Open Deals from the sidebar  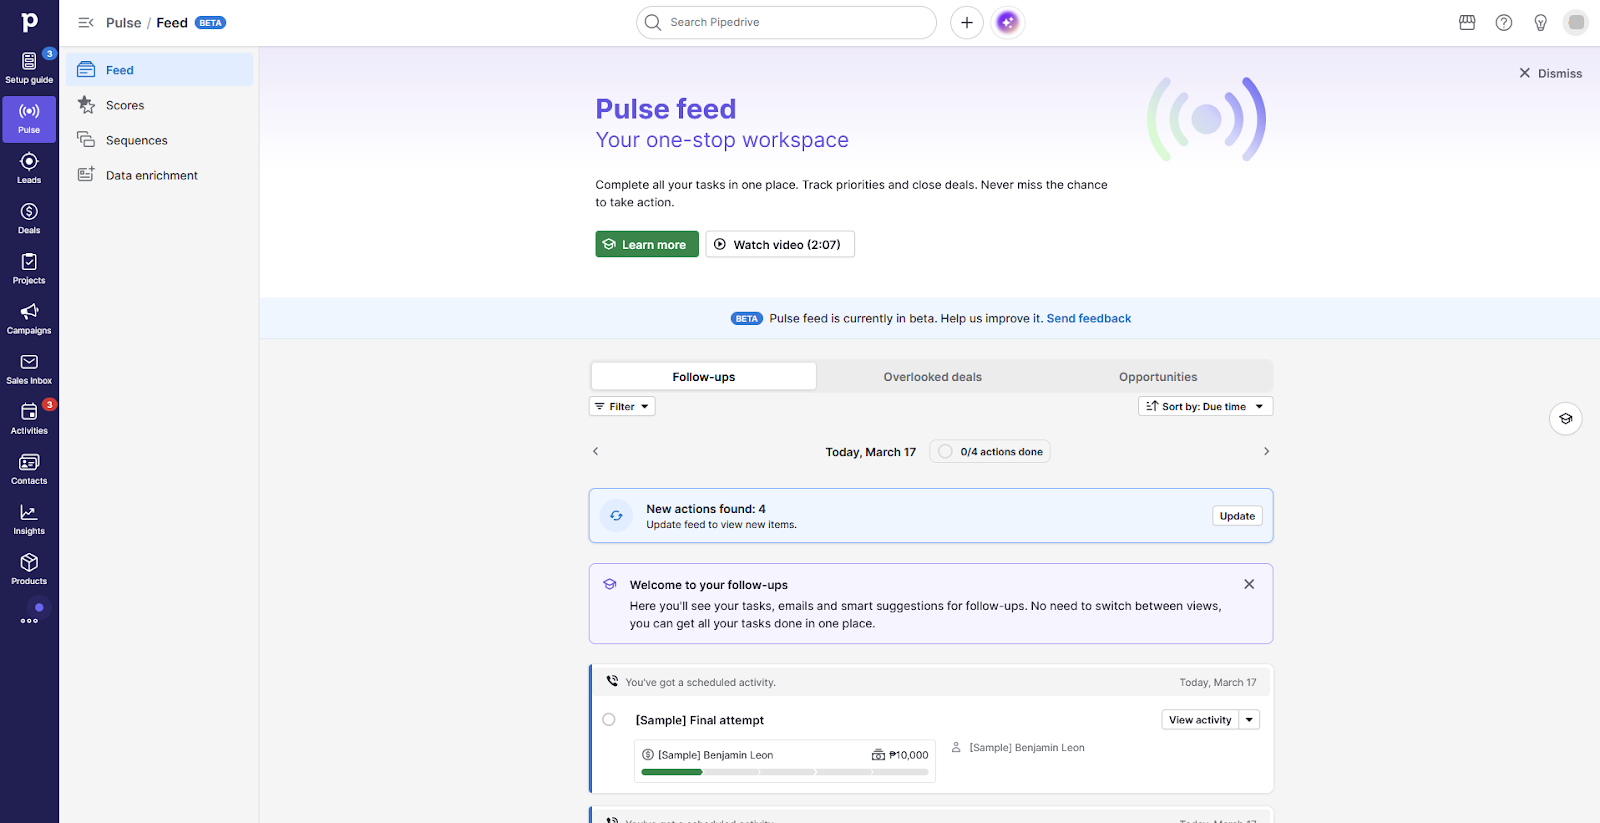(x=29, y=218)
